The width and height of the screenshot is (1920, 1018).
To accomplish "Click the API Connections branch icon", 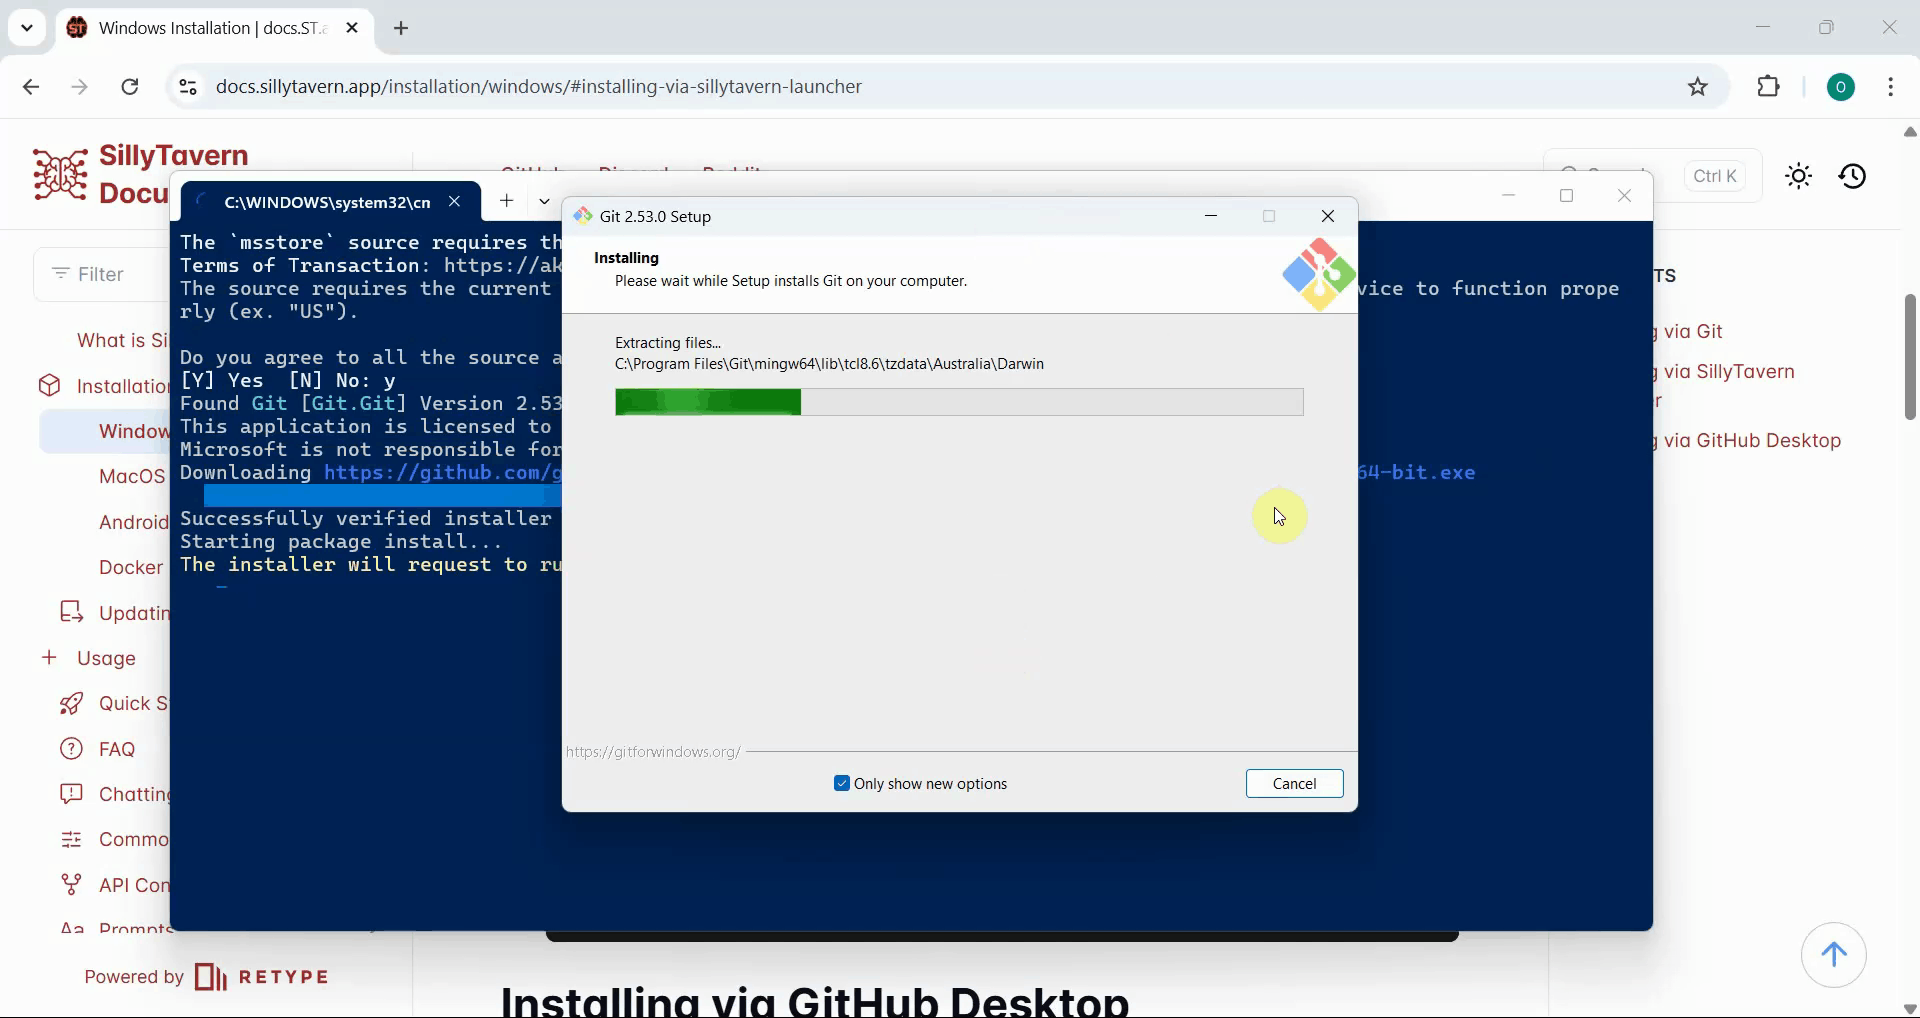I will 70,884.
